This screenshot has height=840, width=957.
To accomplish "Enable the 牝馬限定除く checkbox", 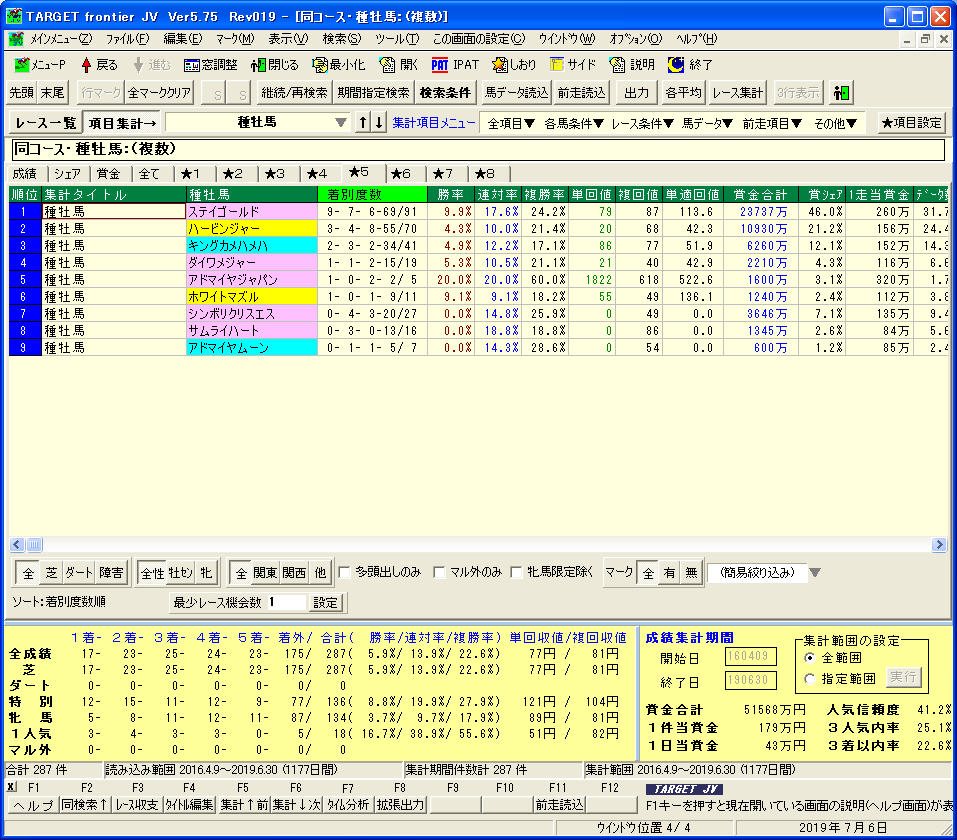I will point(516,572).
